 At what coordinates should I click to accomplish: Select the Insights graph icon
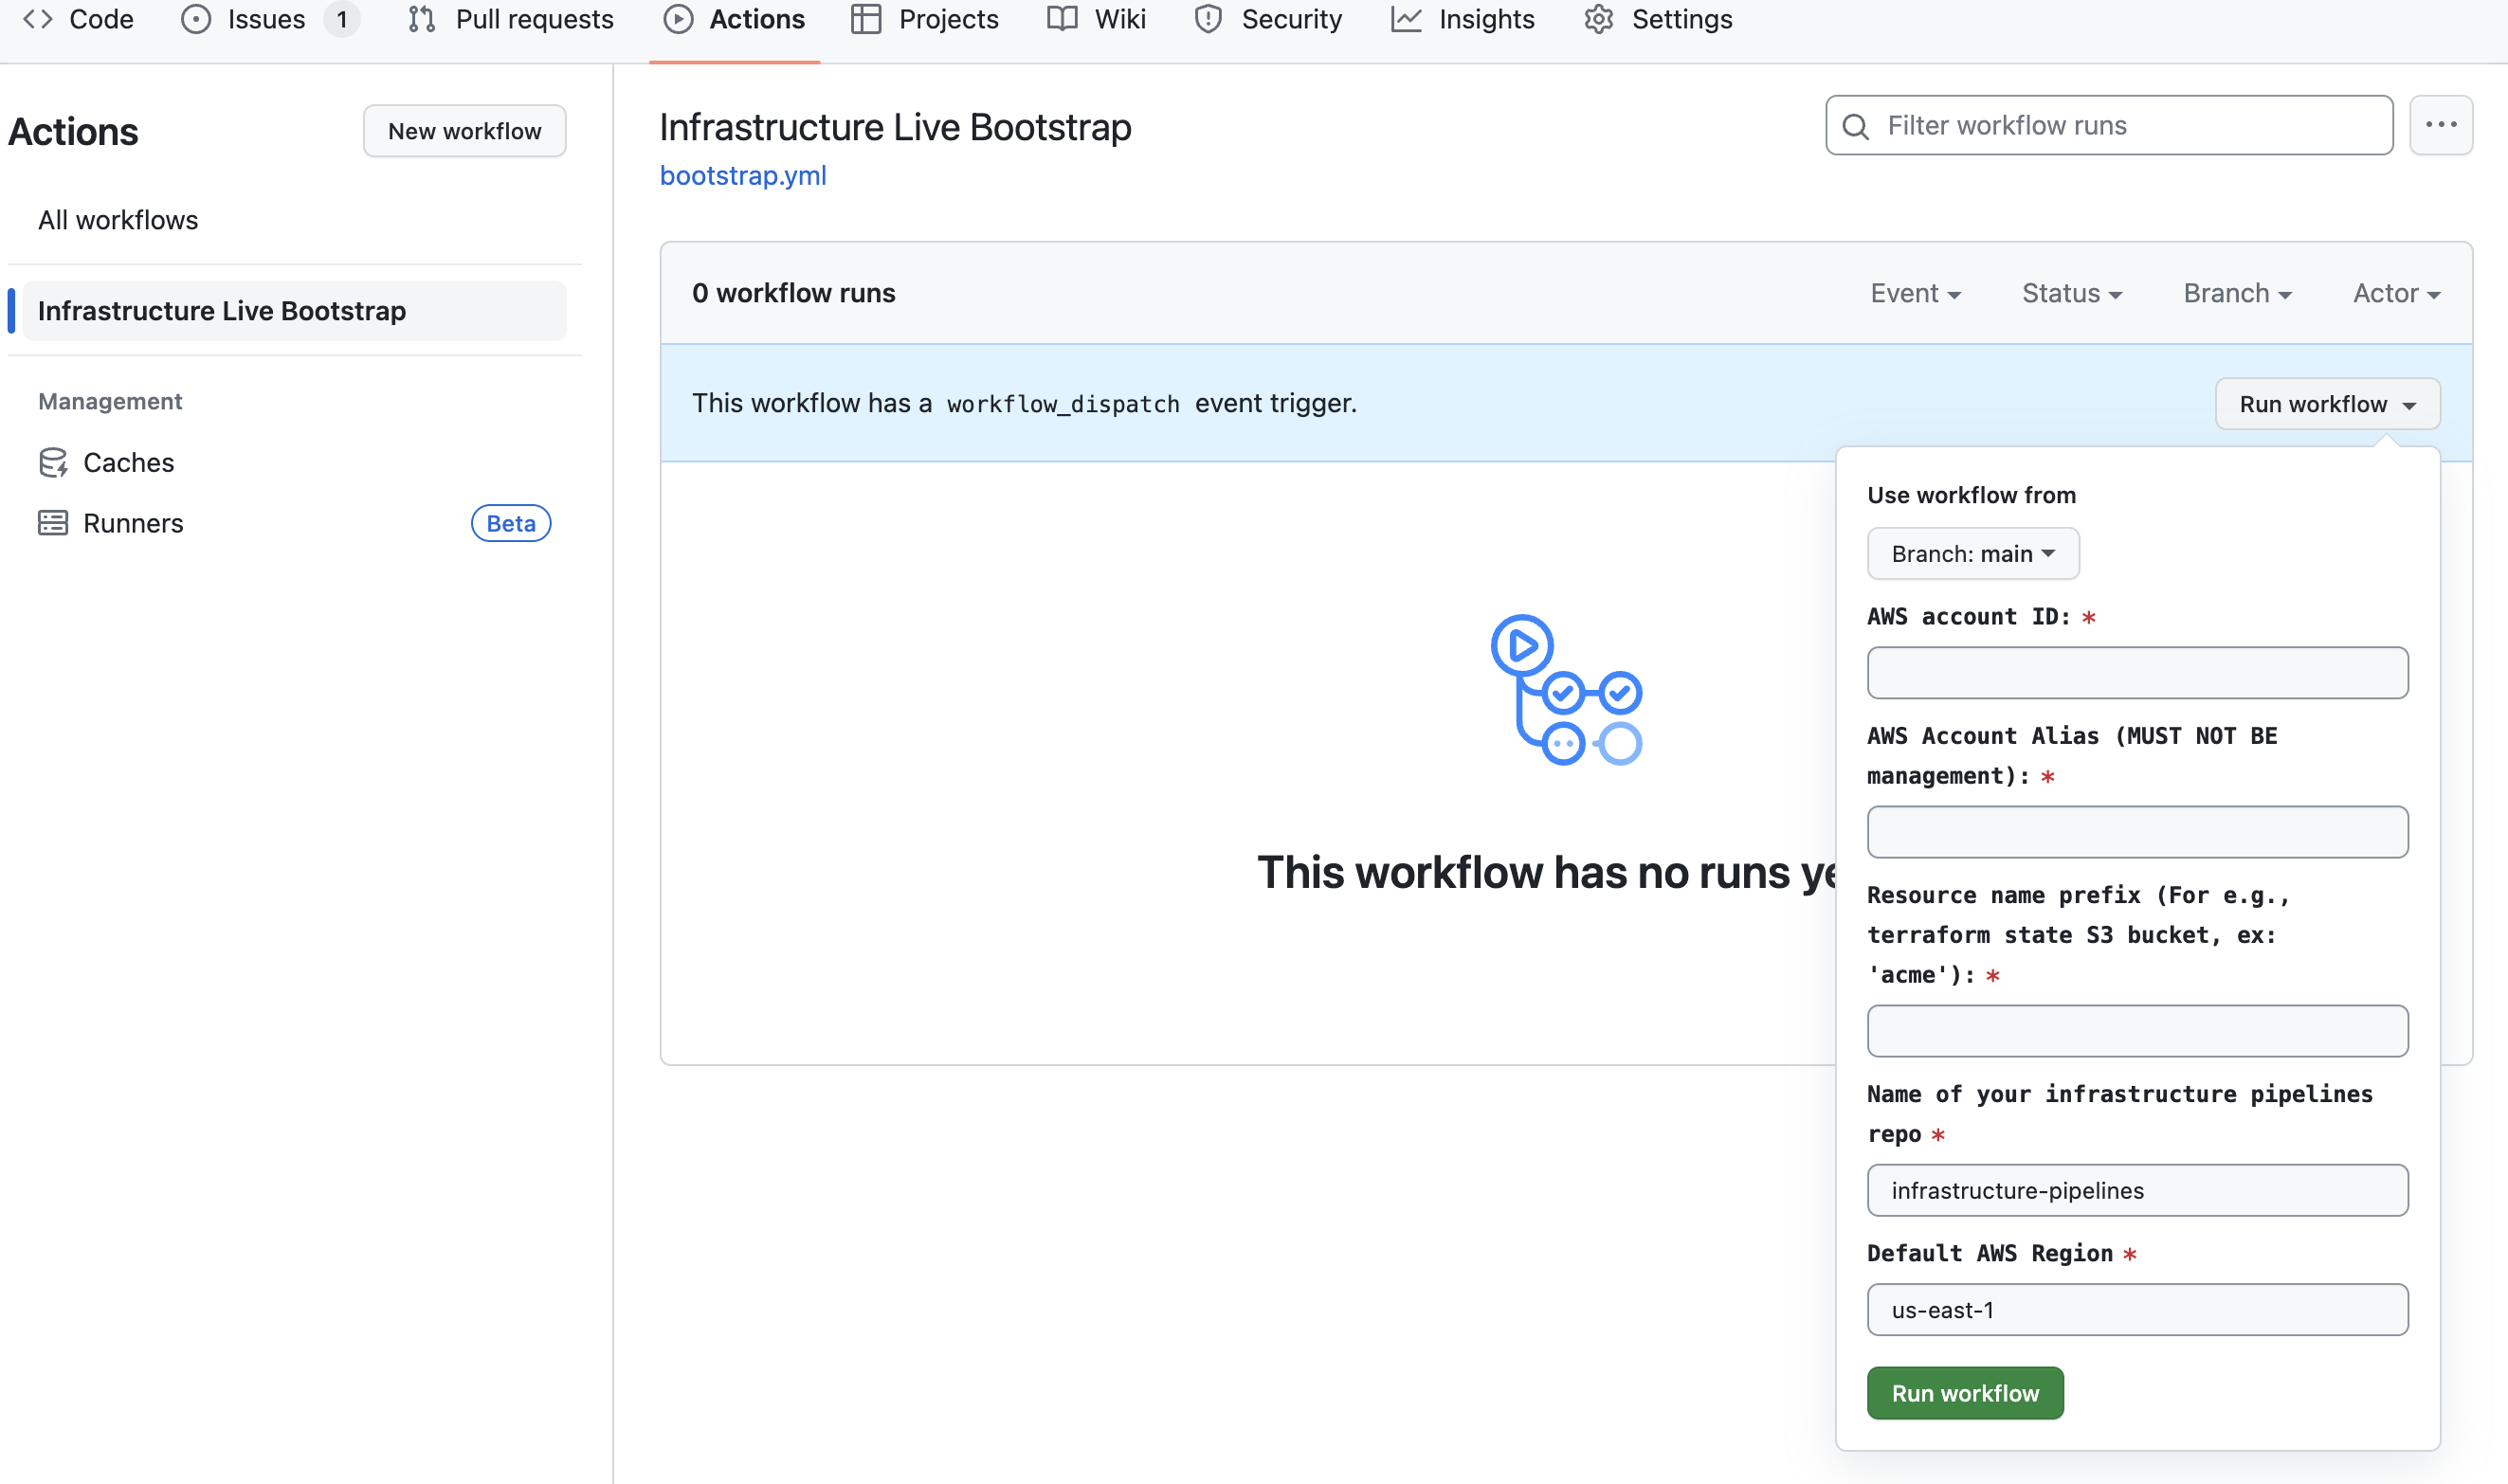click(1406, 19)
